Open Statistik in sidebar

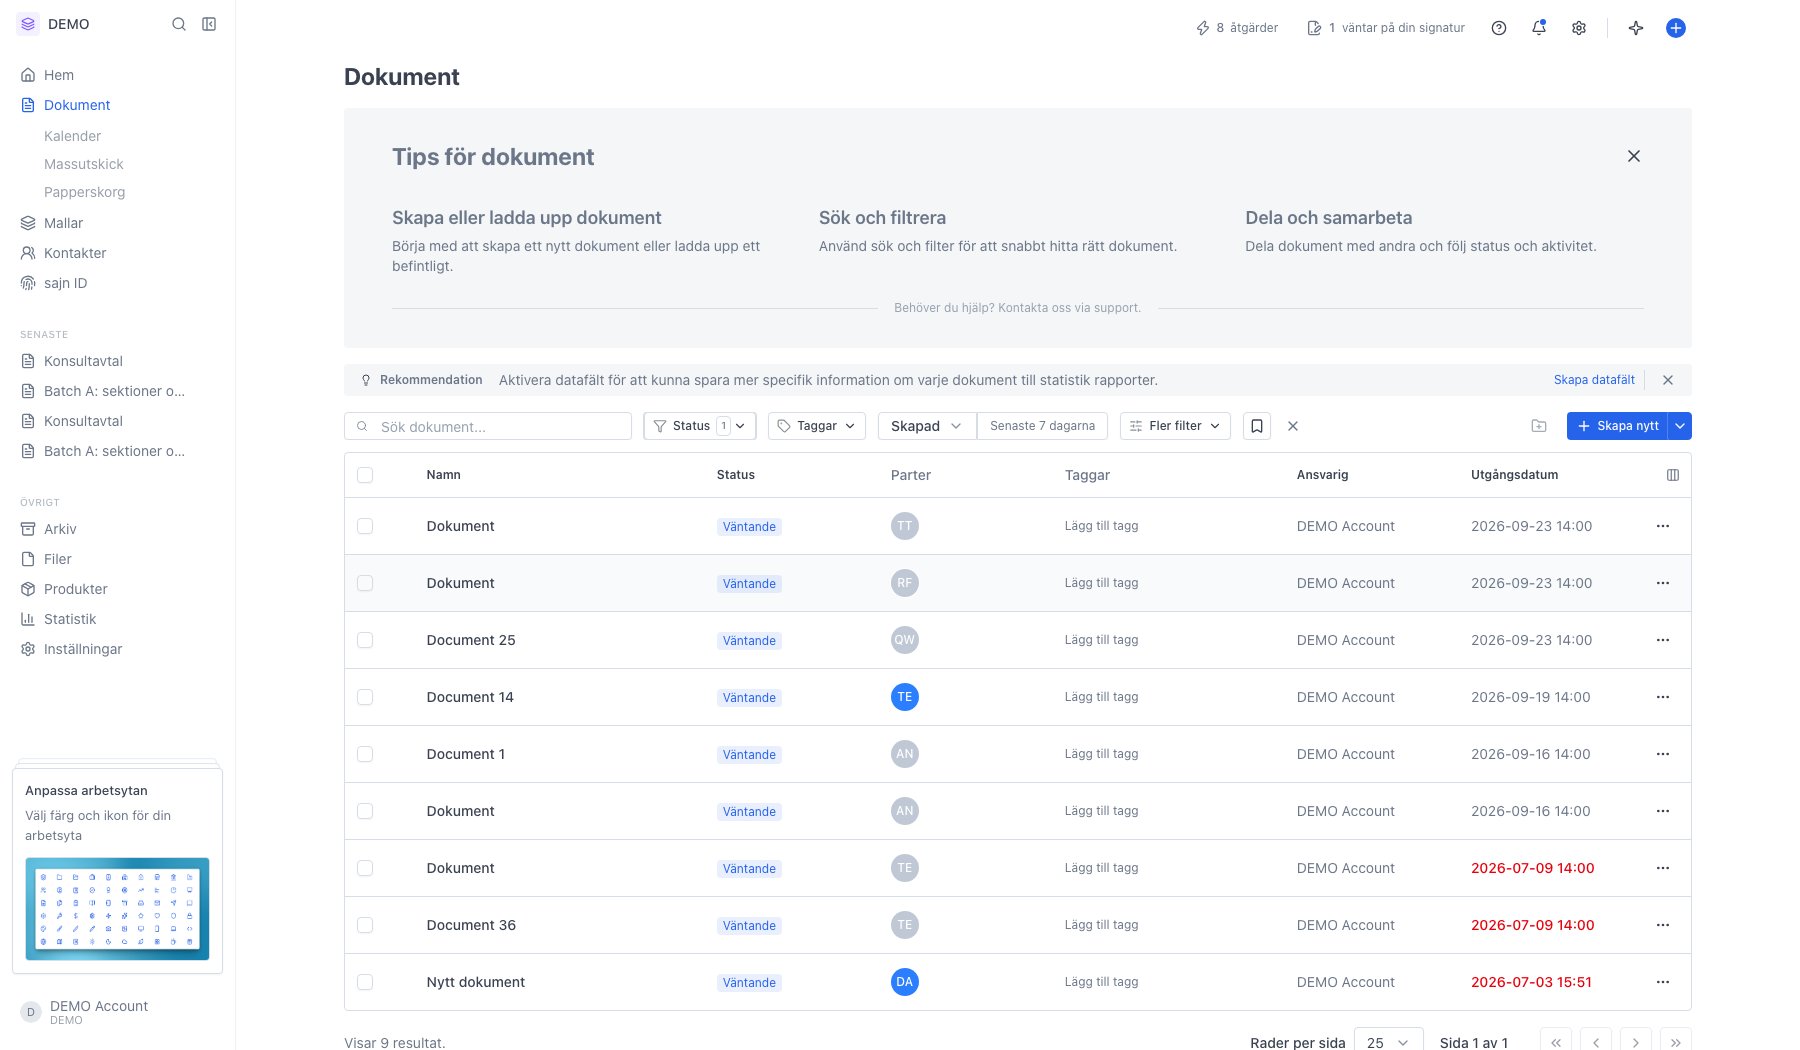click(70, 619)
